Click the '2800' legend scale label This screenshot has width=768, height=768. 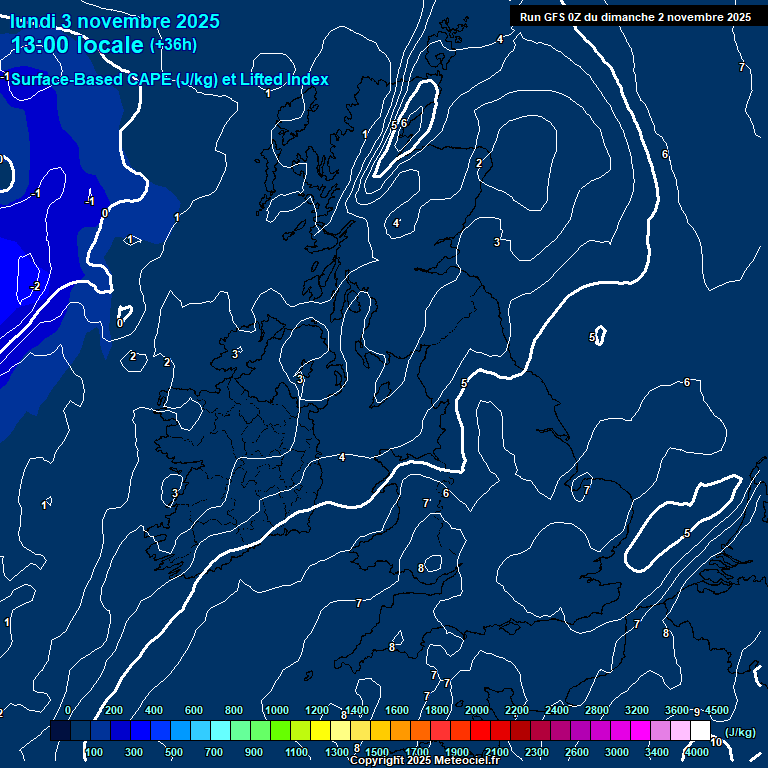point(597,710)
